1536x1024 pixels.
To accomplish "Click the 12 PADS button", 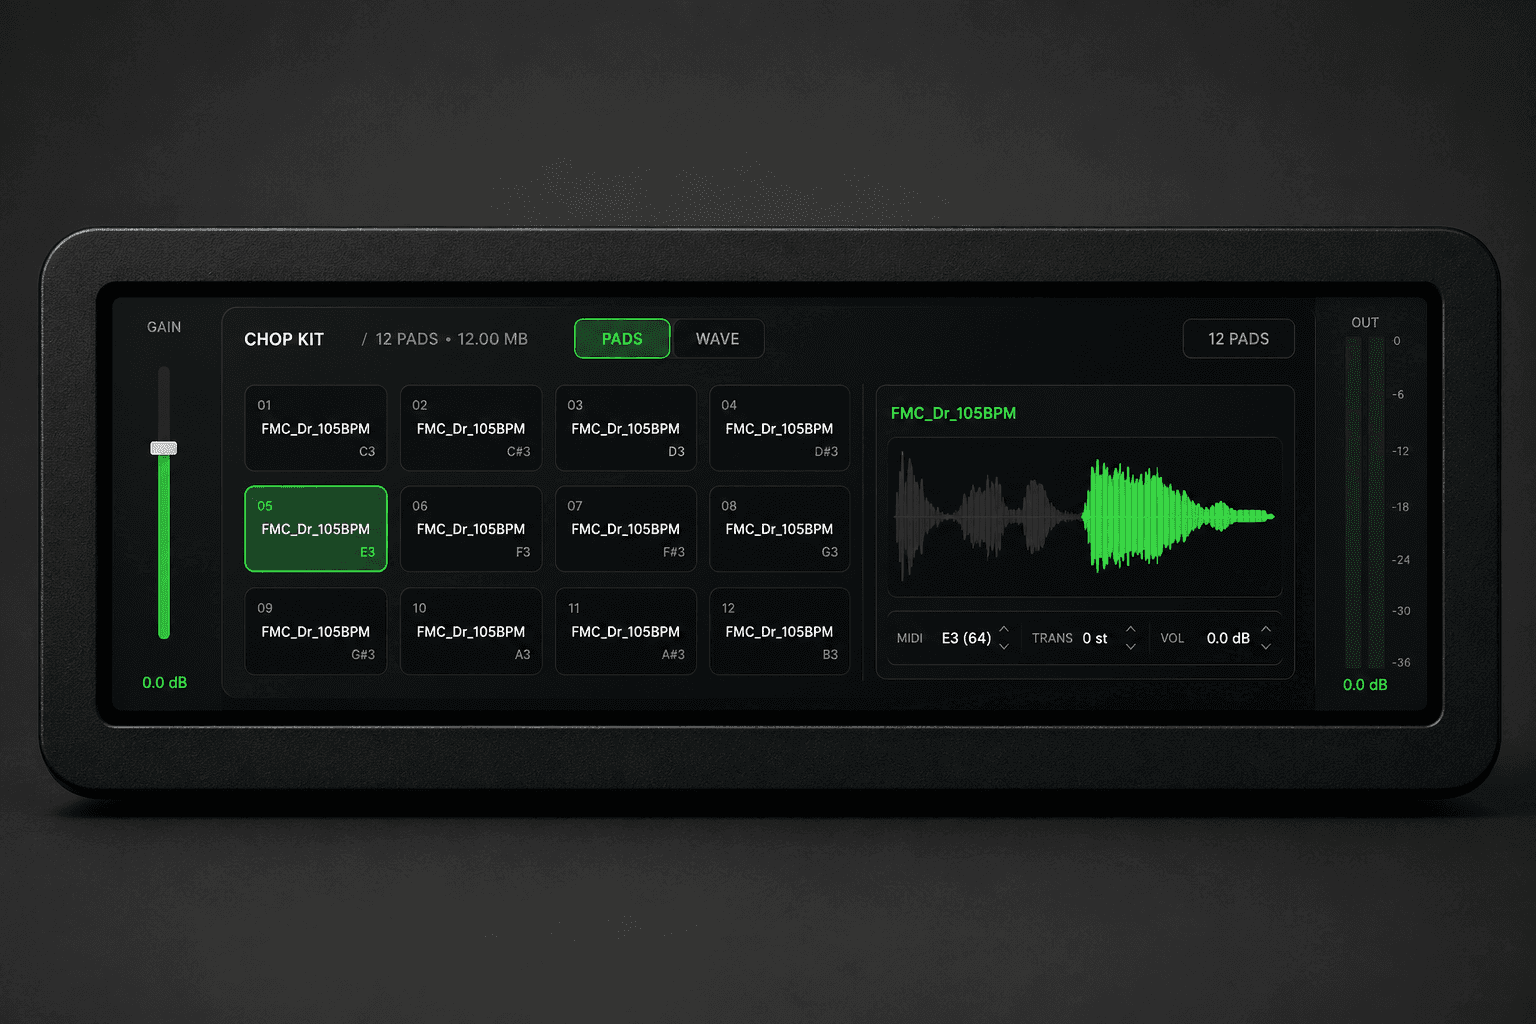I will (x=1238, y=339).
